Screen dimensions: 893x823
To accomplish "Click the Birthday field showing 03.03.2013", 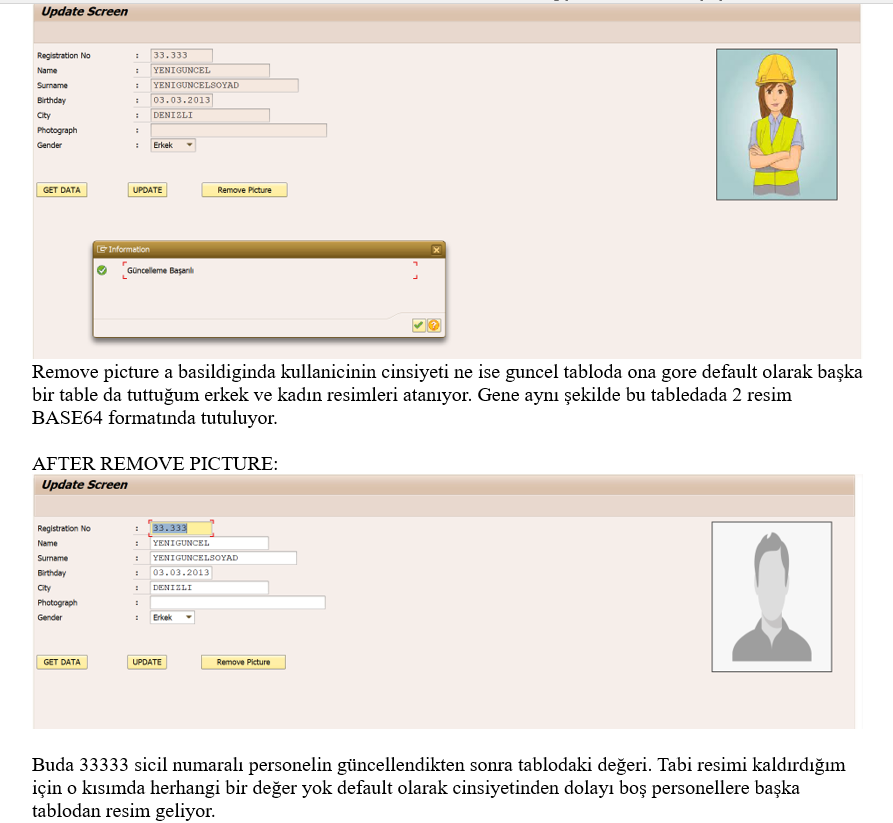I will 183,100.
